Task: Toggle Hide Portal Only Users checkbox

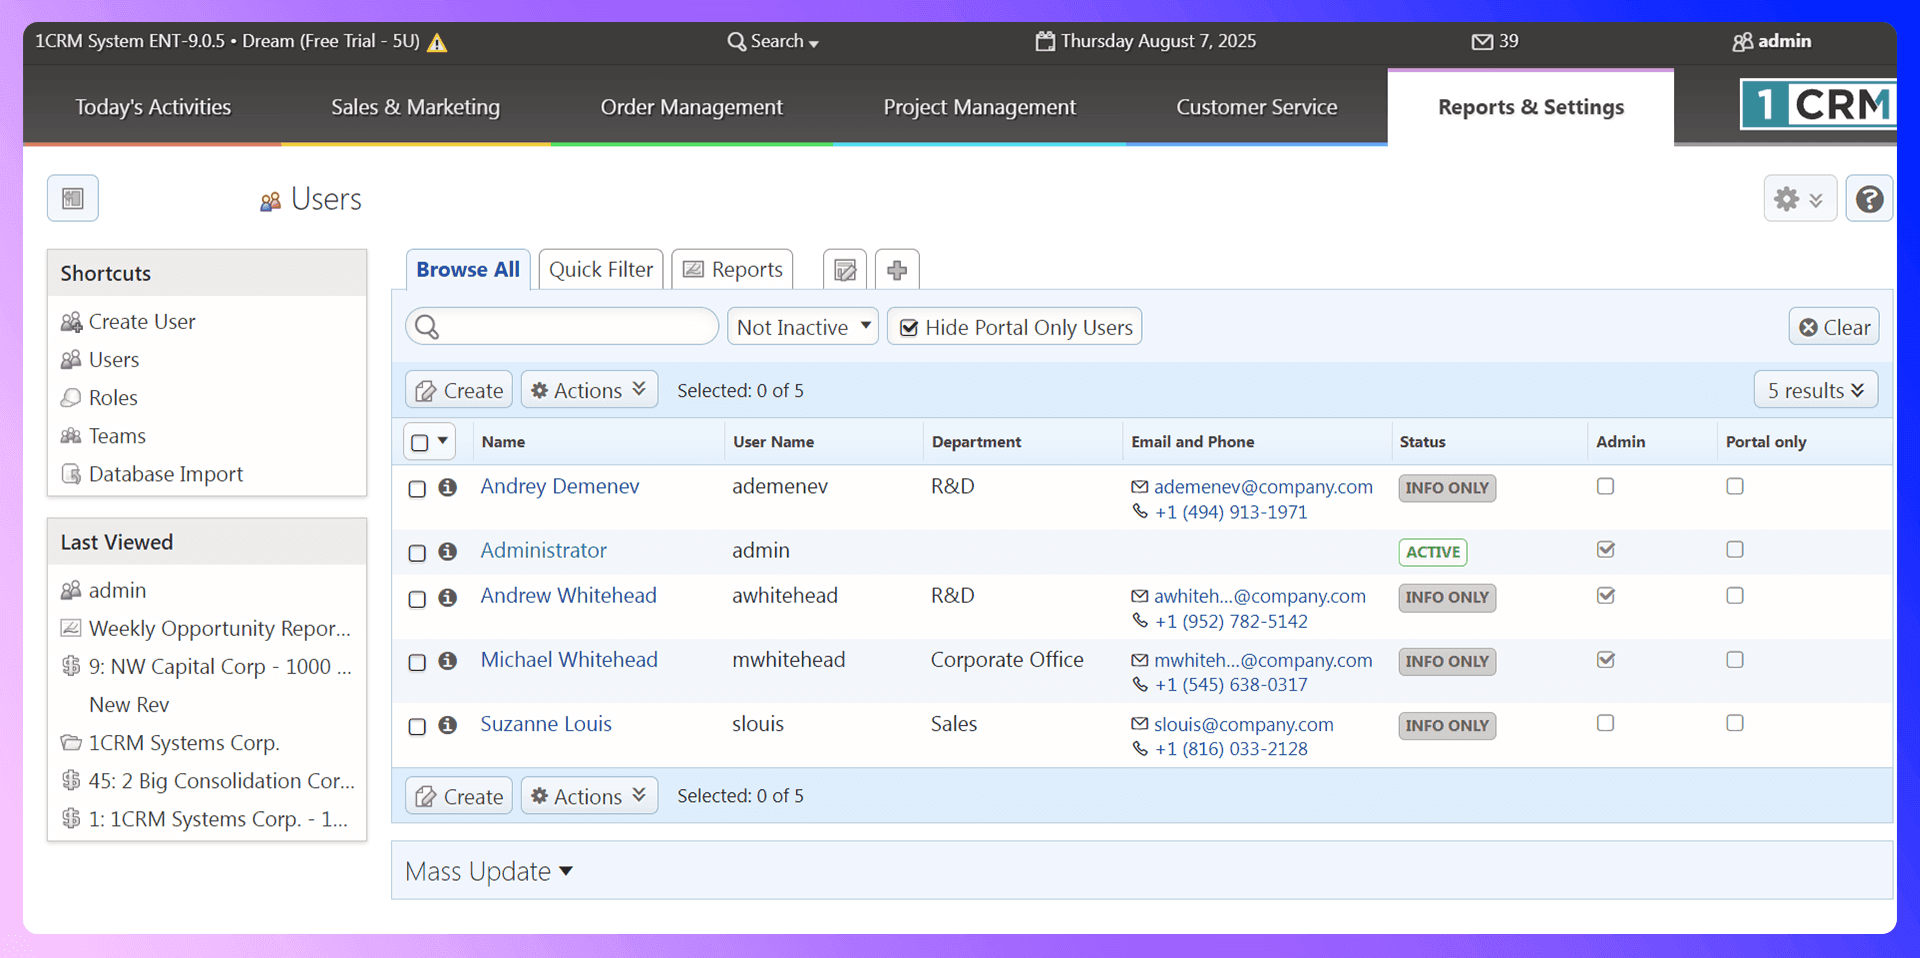Action: 909,328
